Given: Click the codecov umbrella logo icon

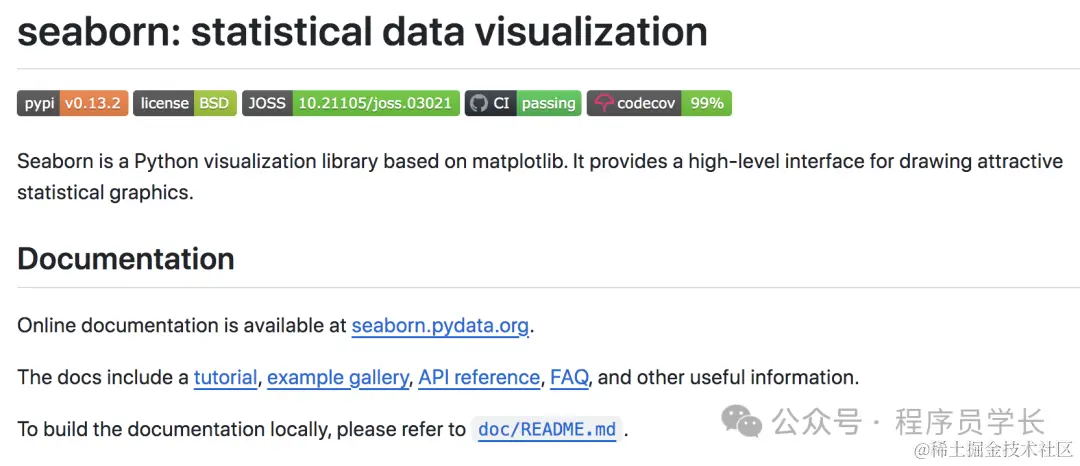Looking at the screenshot, I should click(x=604, y=103).
